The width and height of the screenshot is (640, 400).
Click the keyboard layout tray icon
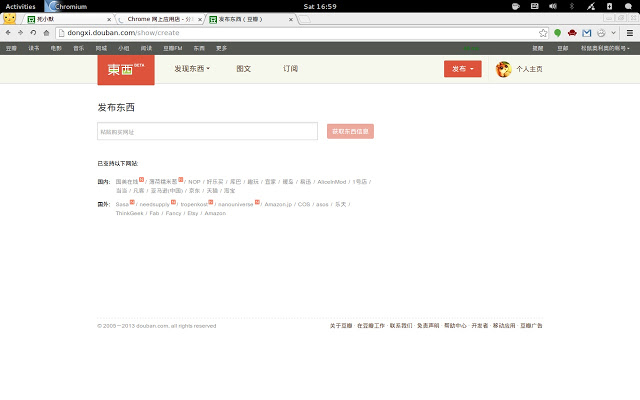click(534, 6)
